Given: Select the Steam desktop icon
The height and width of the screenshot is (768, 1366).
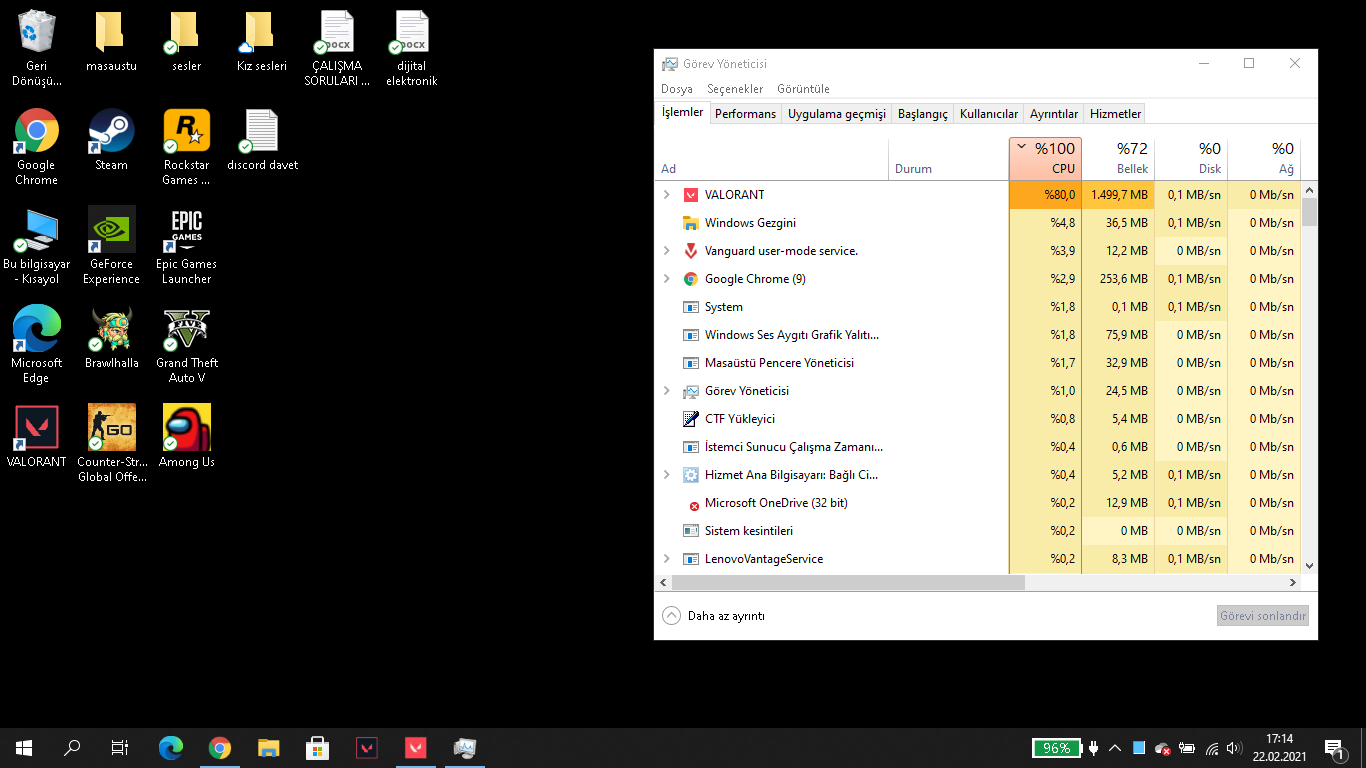Looking at the screenshot, I should (112, 140).
